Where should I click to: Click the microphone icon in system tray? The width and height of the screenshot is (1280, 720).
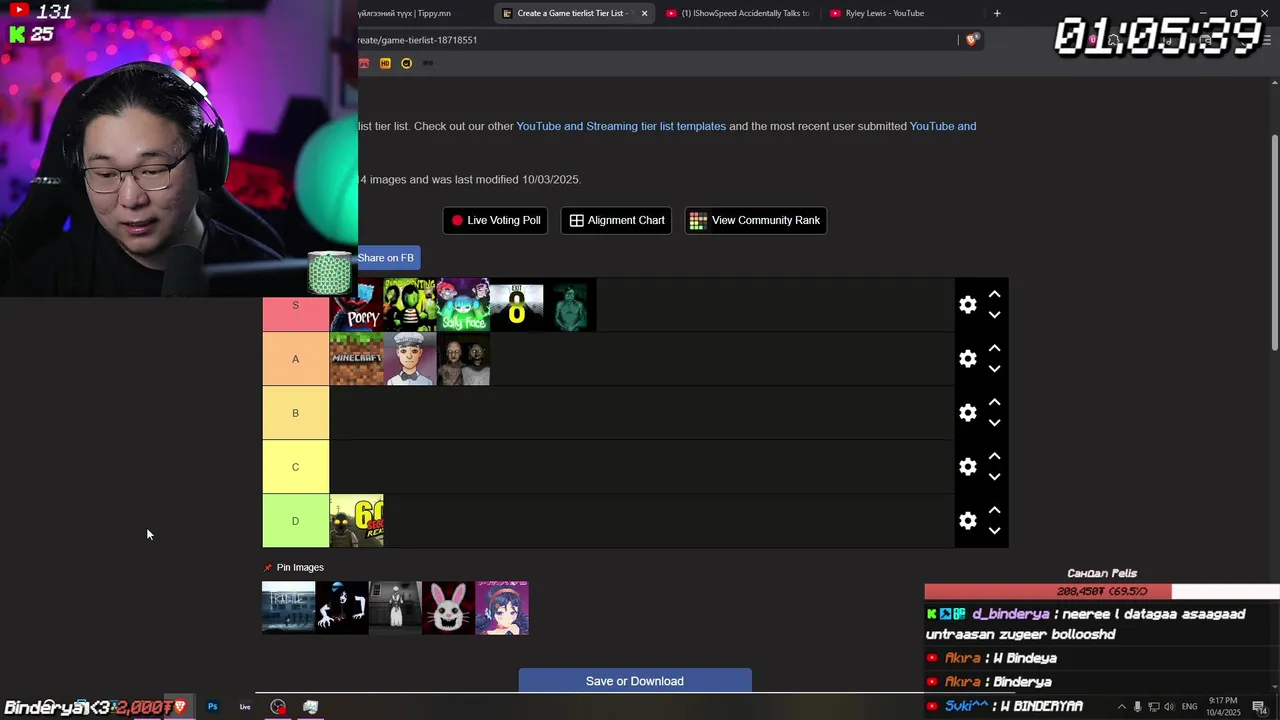[1137, 707]
